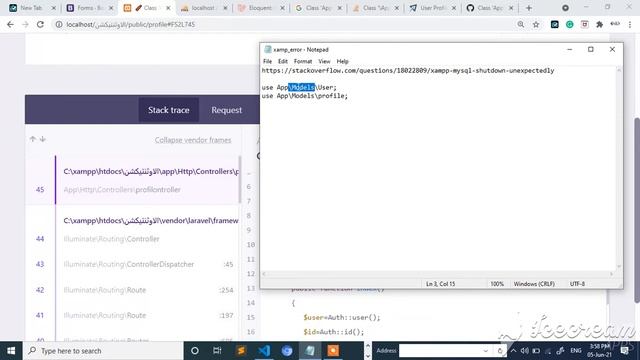640x360 pixels.
Task: Open Task View on the taskbar
Action: 217,351
